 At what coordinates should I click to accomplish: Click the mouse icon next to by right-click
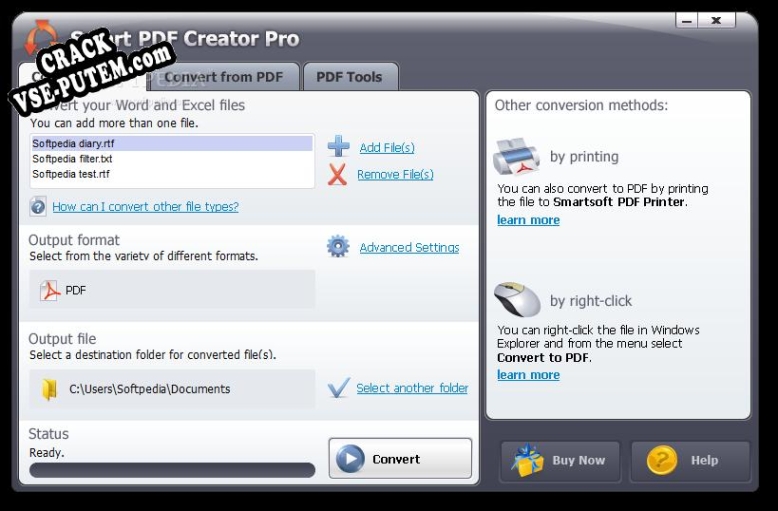pos(517,299)
